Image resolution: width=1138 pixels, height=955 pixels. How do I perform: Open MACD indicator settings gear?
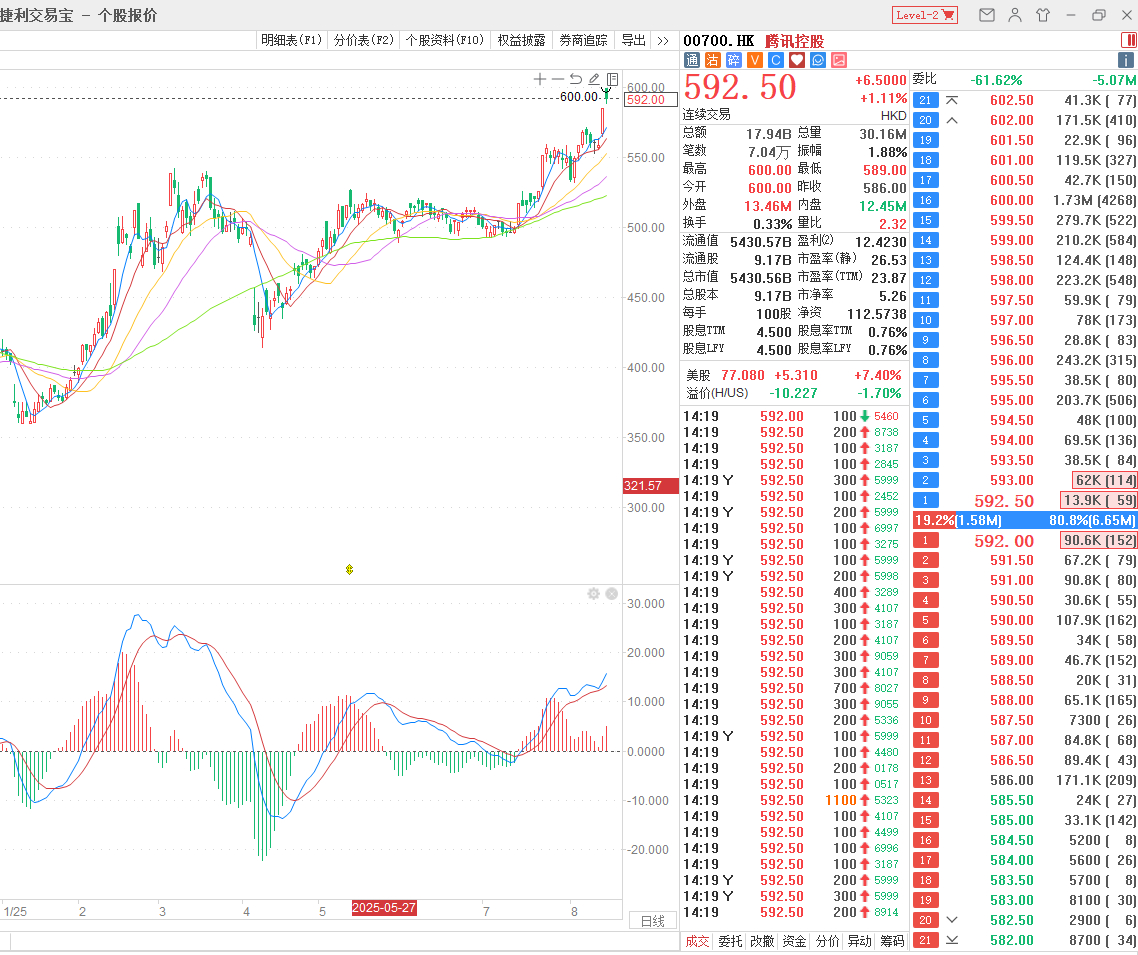click(x=594, y=594)
